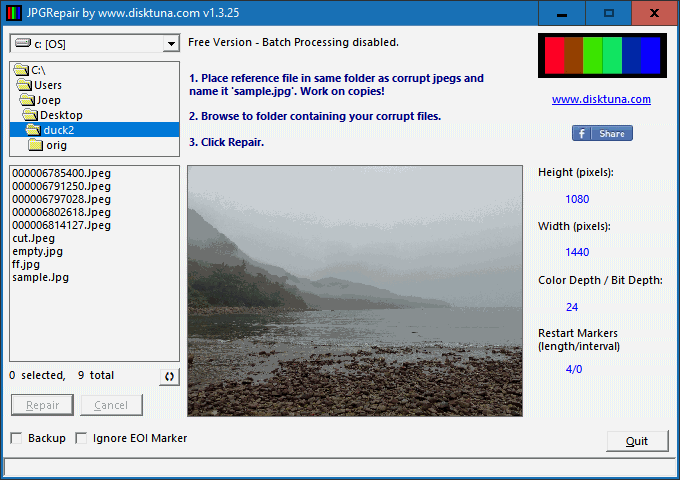Click the JPGRepair app icon in title bar

pos(13,13)
